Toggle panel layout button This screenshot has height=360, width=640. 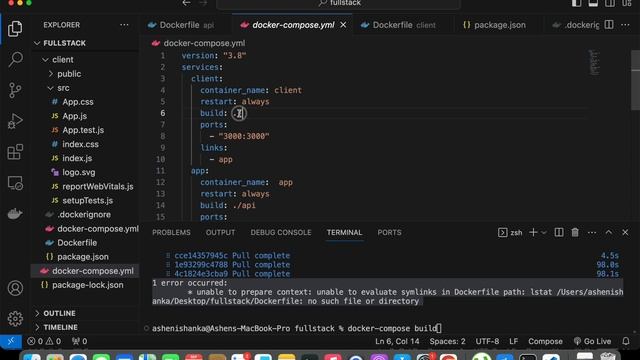pos(593,3)
